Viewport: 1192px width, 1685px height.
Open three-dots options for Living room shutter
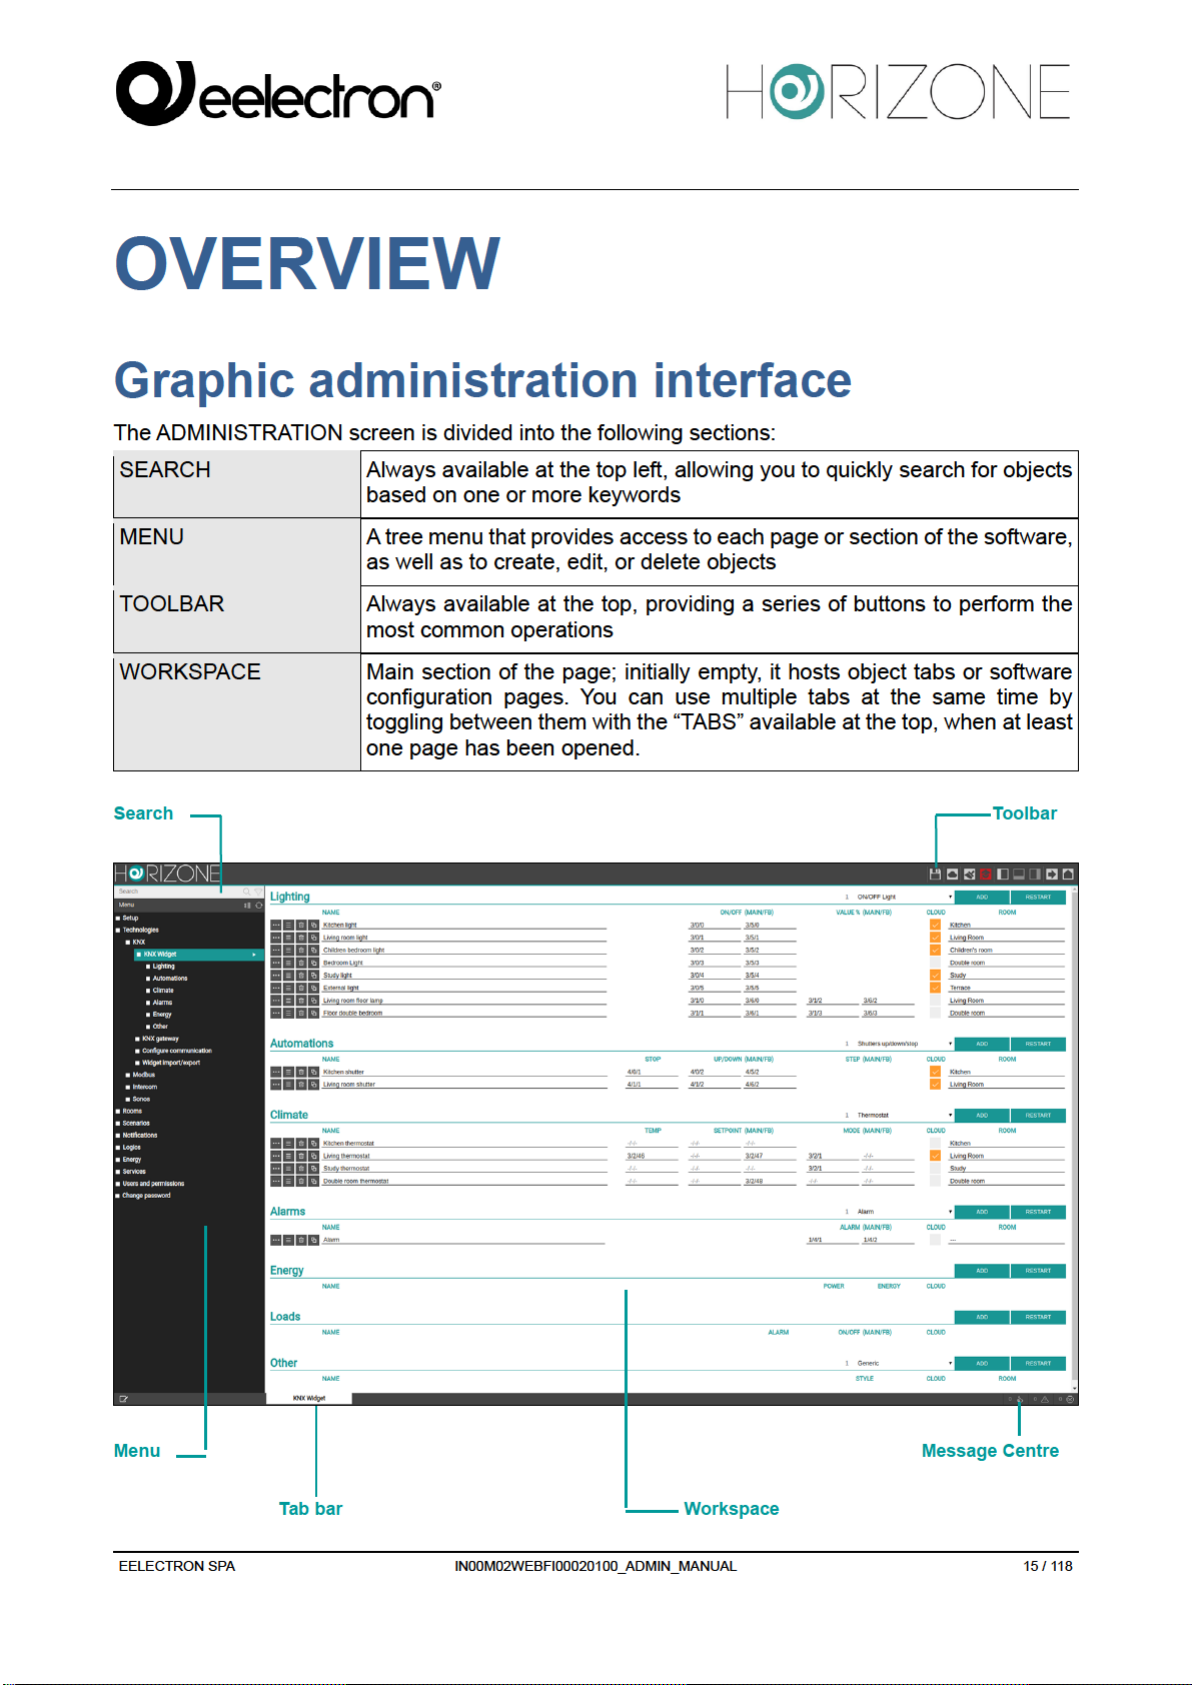point(276,1084)
